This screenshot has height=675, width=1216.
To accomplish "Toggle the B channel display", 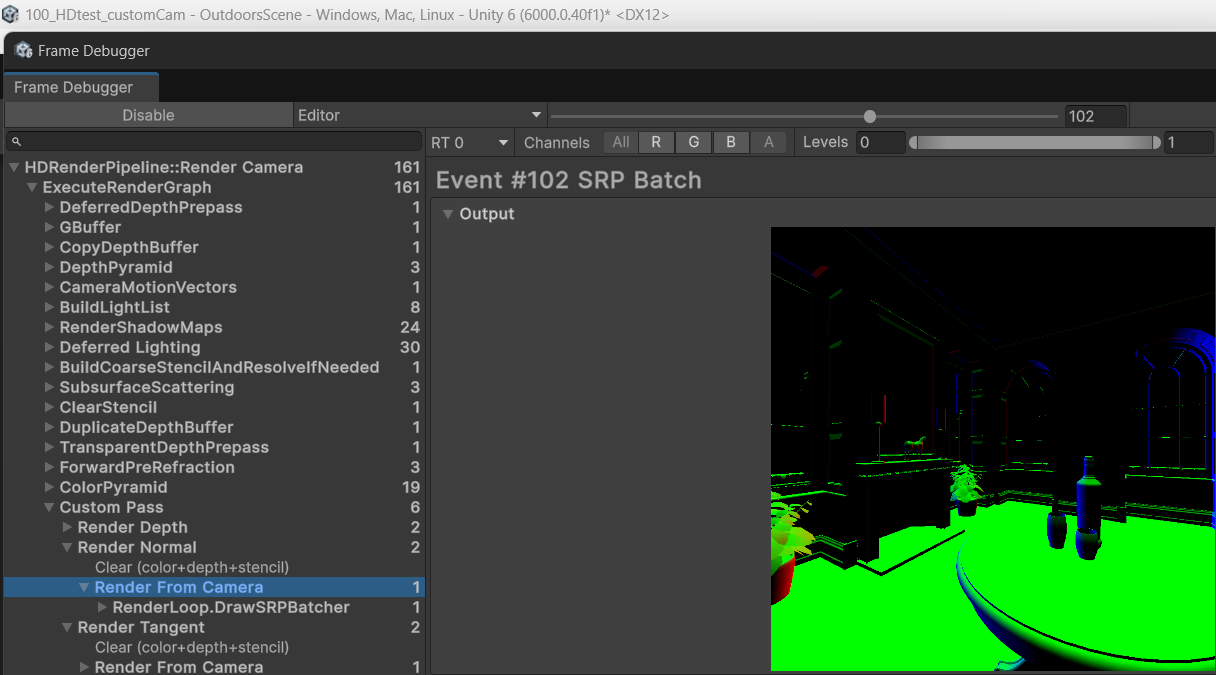I will click(731, 142).
